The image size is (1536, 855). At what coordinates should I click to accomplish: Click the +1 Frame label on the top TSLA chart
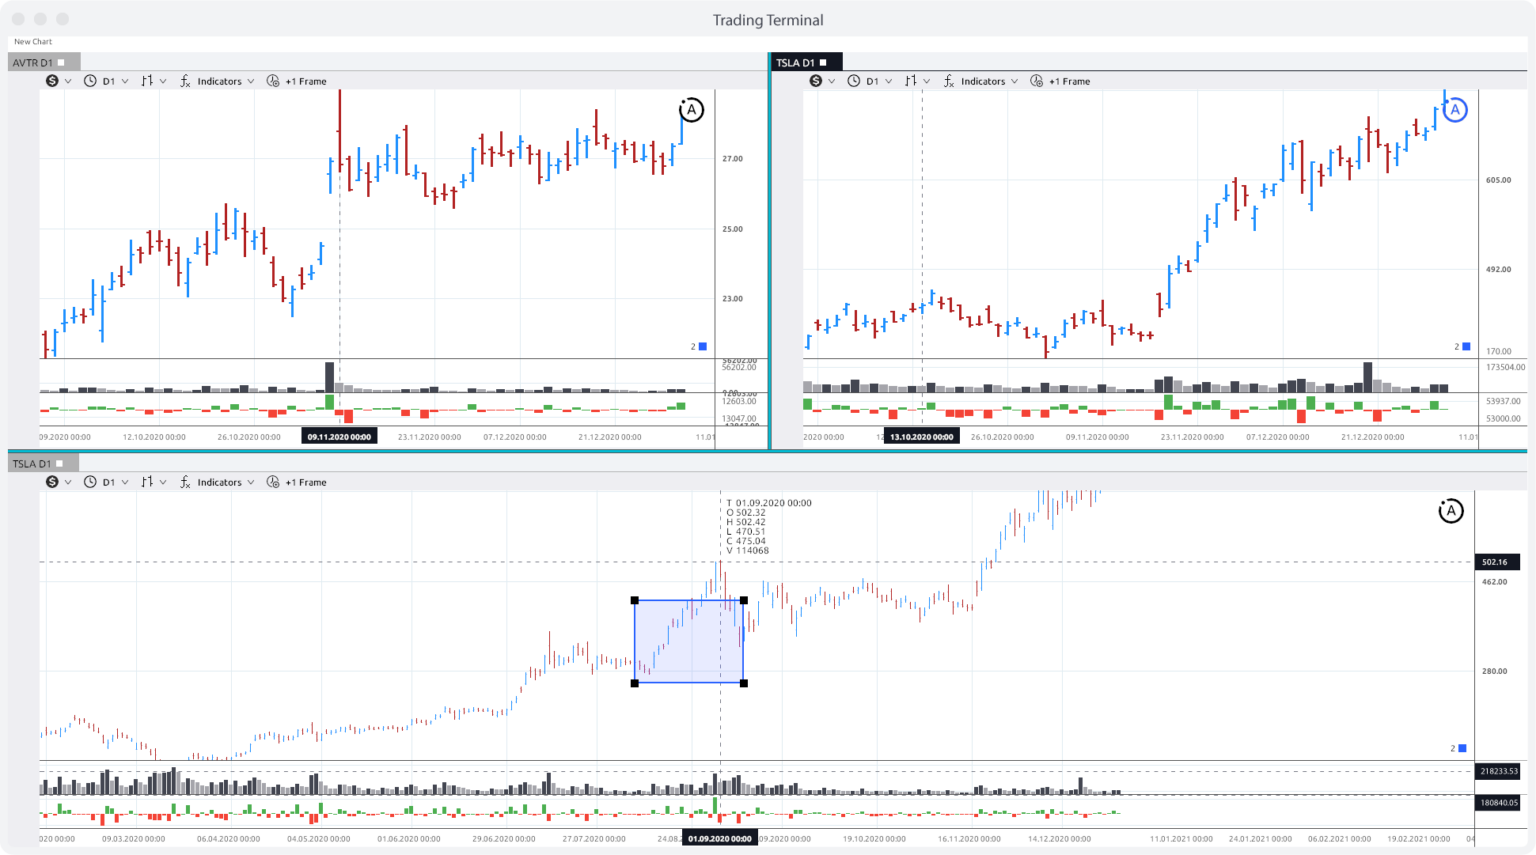tap(1071, 81)
